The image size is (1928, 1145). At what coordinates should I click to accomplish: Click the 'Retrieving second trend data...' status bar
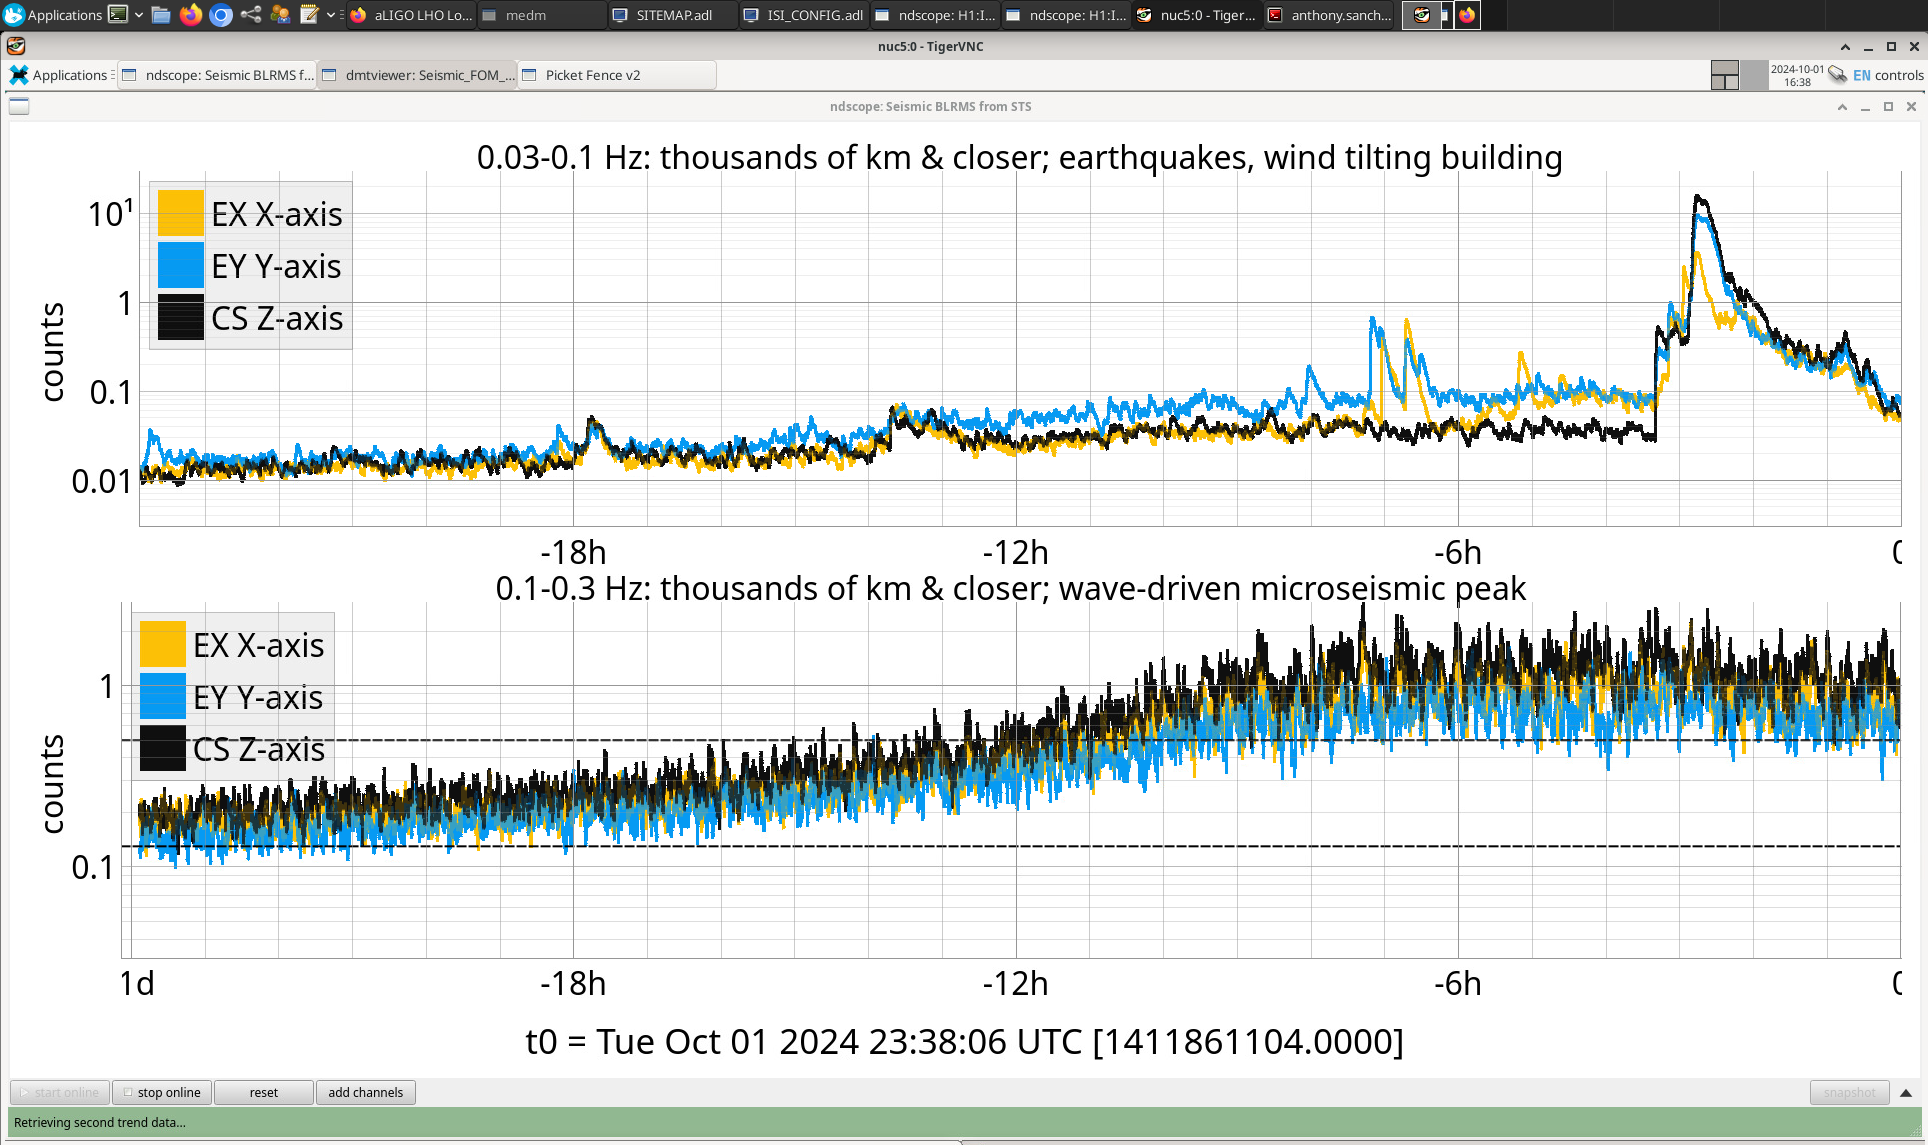pyautogui.click(x=964, y=1122)
